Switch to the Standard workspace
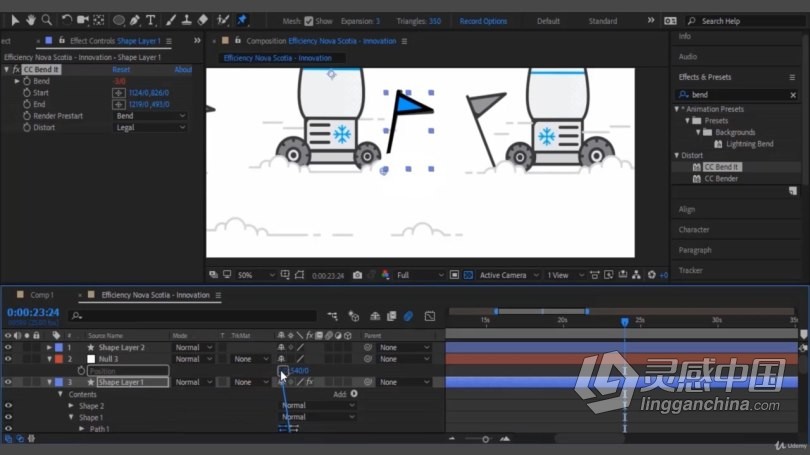 click(603, 21)
